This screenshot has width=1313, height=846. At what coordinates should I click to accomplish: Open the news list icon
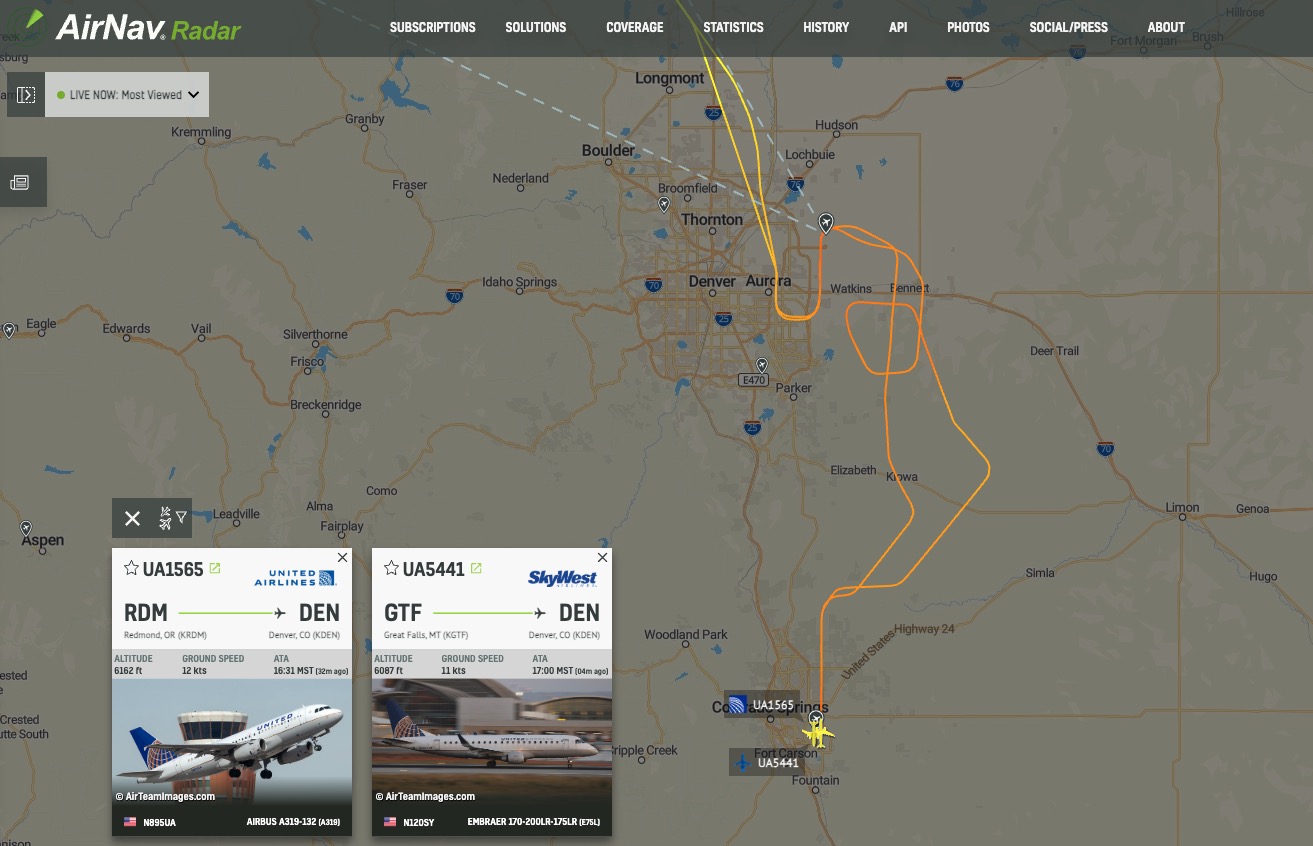(19, 182)
